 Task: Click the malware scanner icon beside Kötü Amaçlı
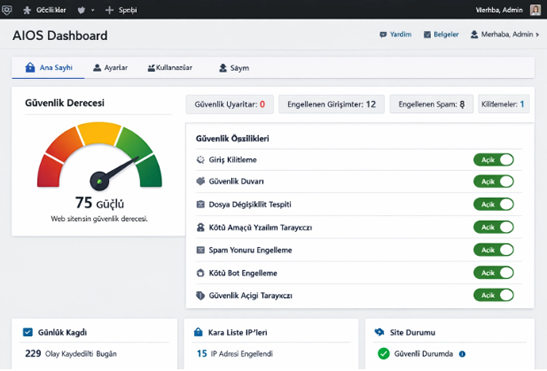(200, 227)
